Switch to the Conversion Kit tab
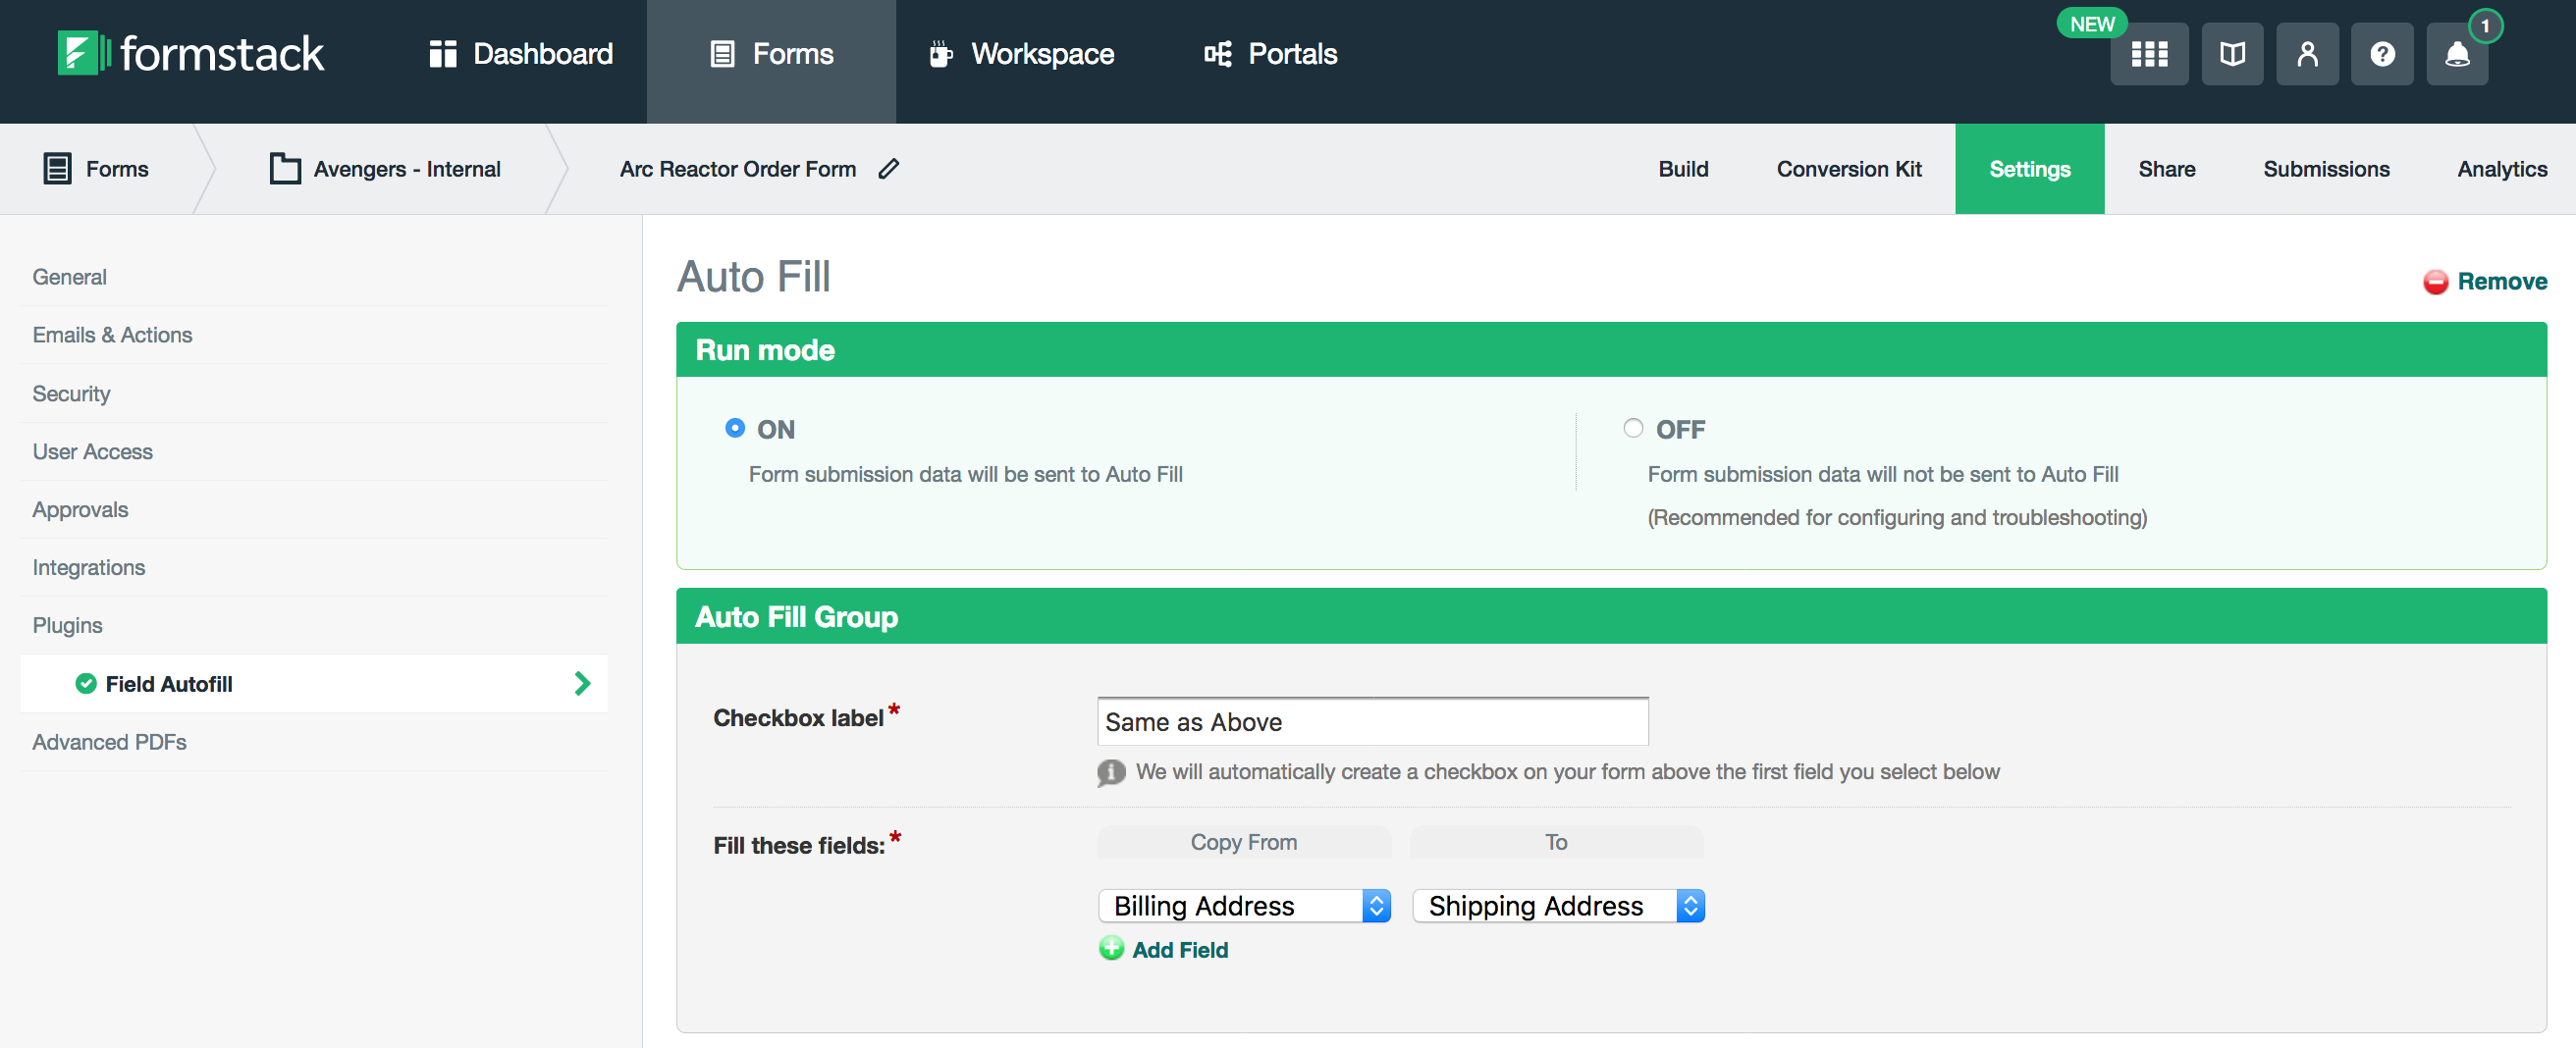2576x1048 pixels. [x=1848, y=169]
